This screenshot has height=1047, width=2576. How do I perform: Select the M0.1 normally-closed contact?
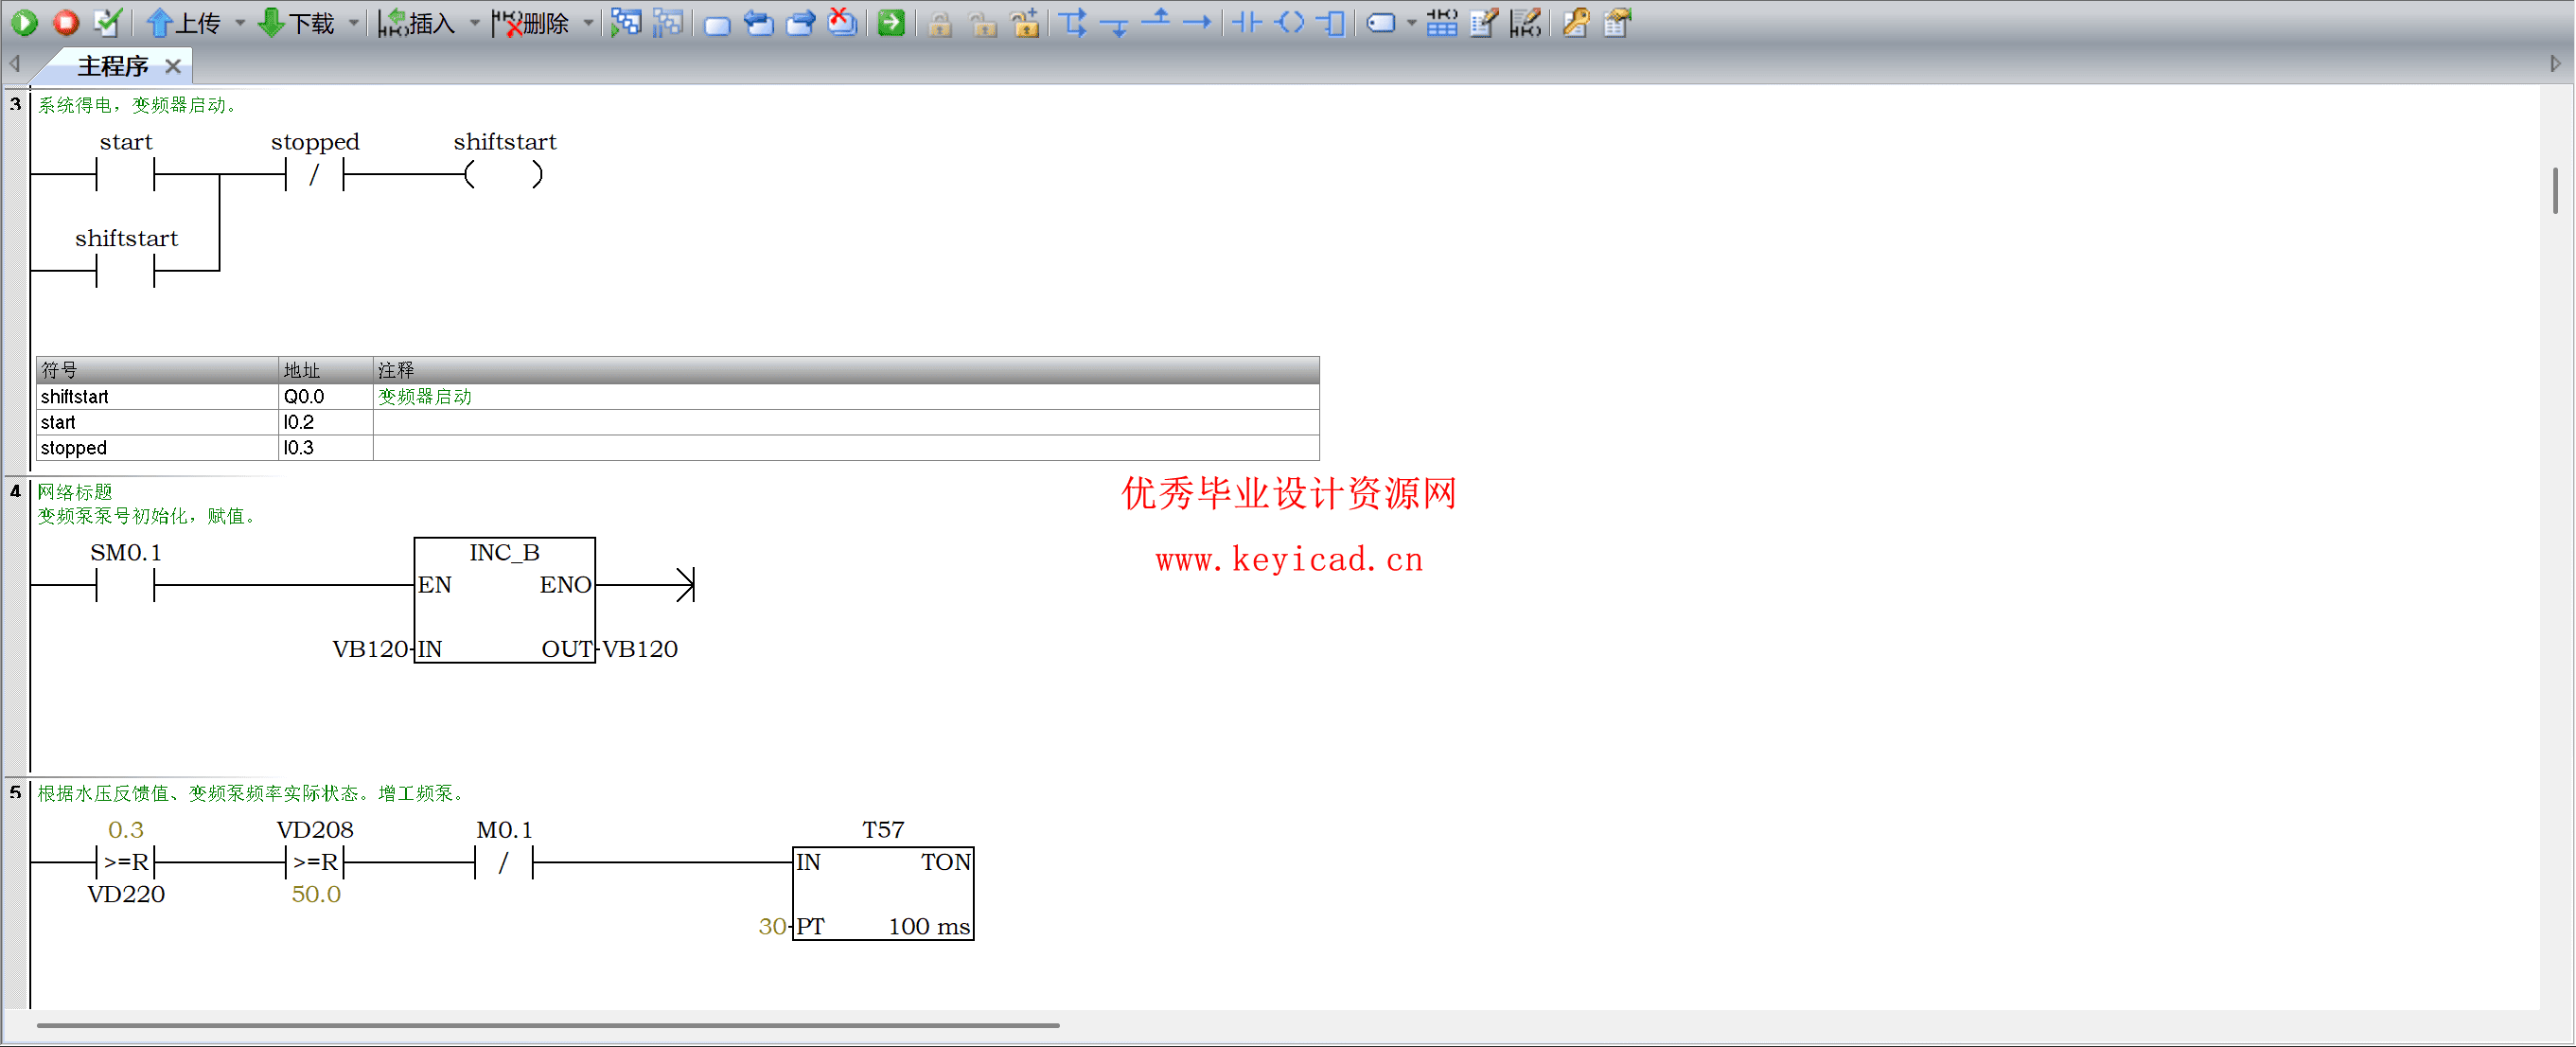tap(503, 863)
